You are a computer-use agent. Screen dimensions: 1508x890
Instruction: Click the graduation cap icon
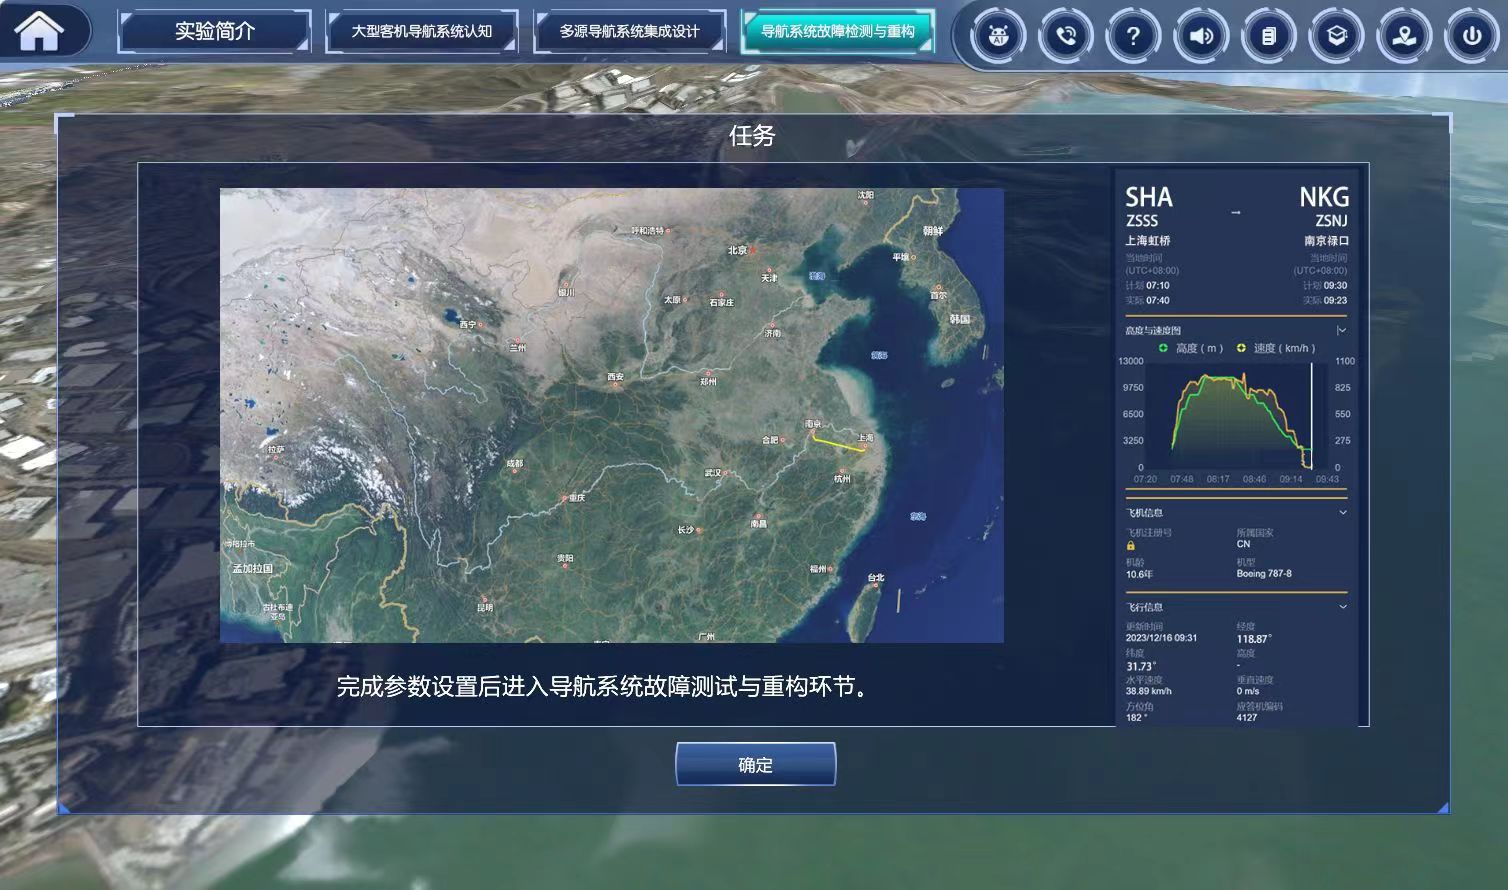[x=1336, y=37]
